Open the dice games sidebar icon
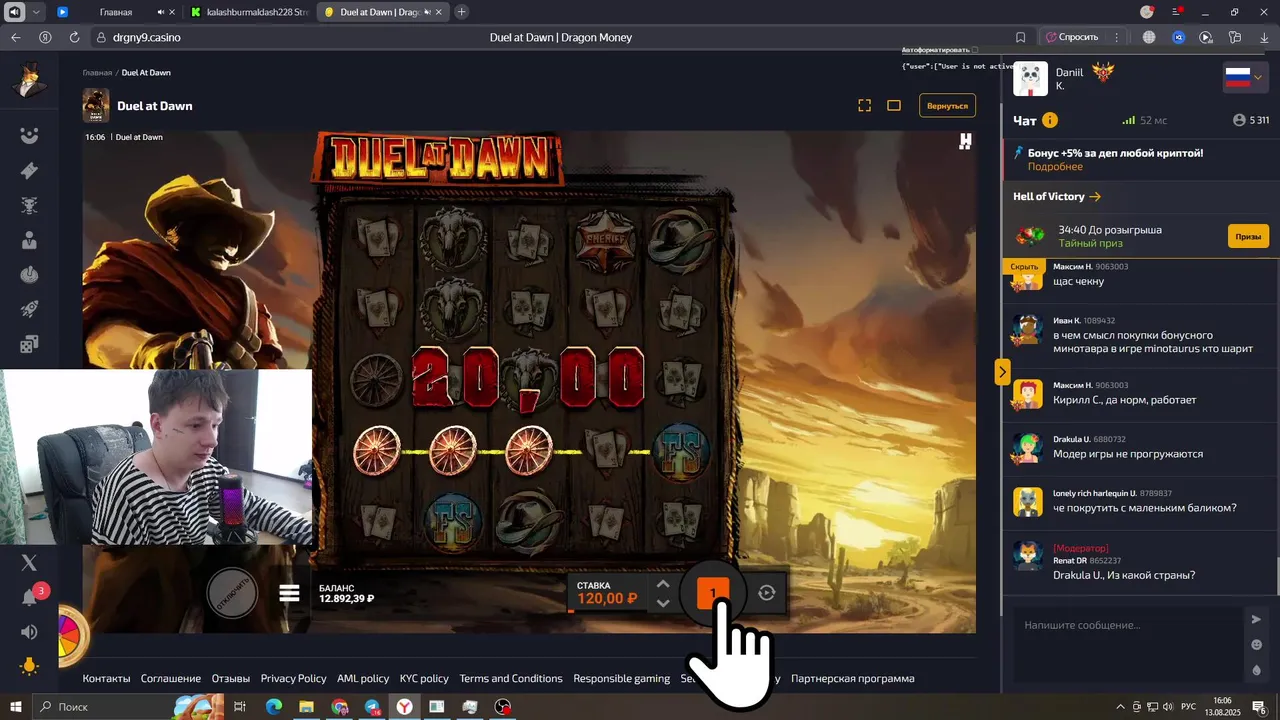Image resolution: width=1280 pixels, height=720 pixels. pyautogui.click(x=29, y=344)
